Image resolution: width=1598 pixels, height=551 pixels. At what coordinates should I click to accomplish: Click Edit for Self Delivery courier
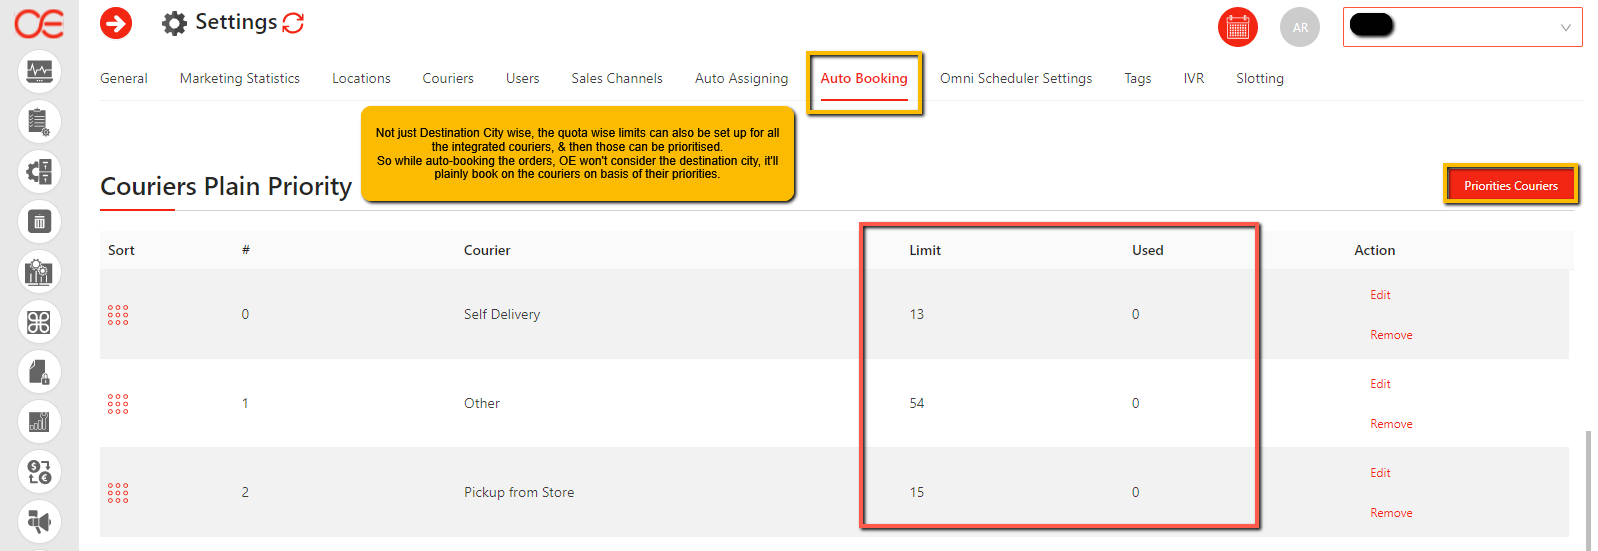tap(1380, 295)
